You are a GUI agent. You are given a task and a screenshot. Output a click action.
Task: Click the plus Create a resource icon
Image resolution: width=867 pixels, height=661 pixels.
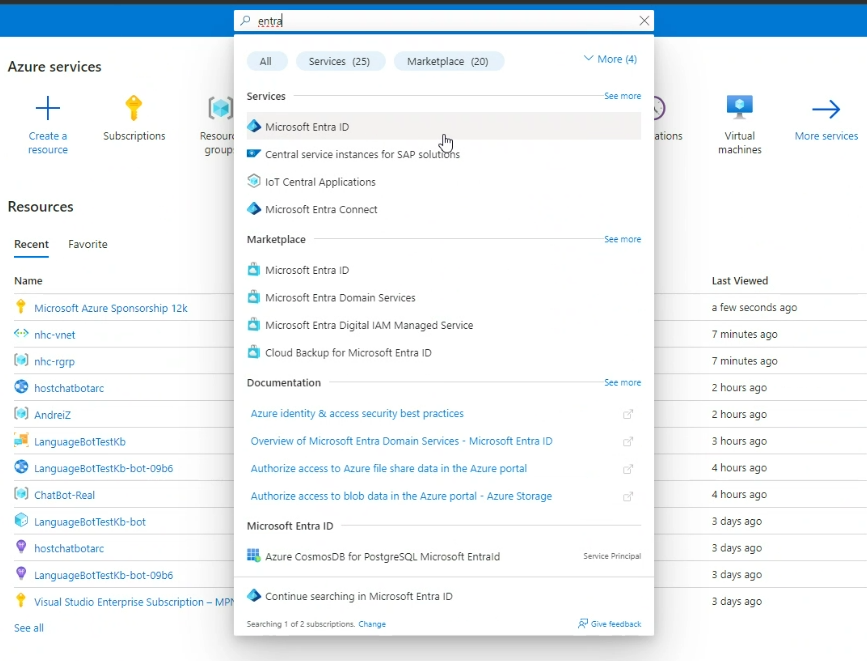point(48,108)
